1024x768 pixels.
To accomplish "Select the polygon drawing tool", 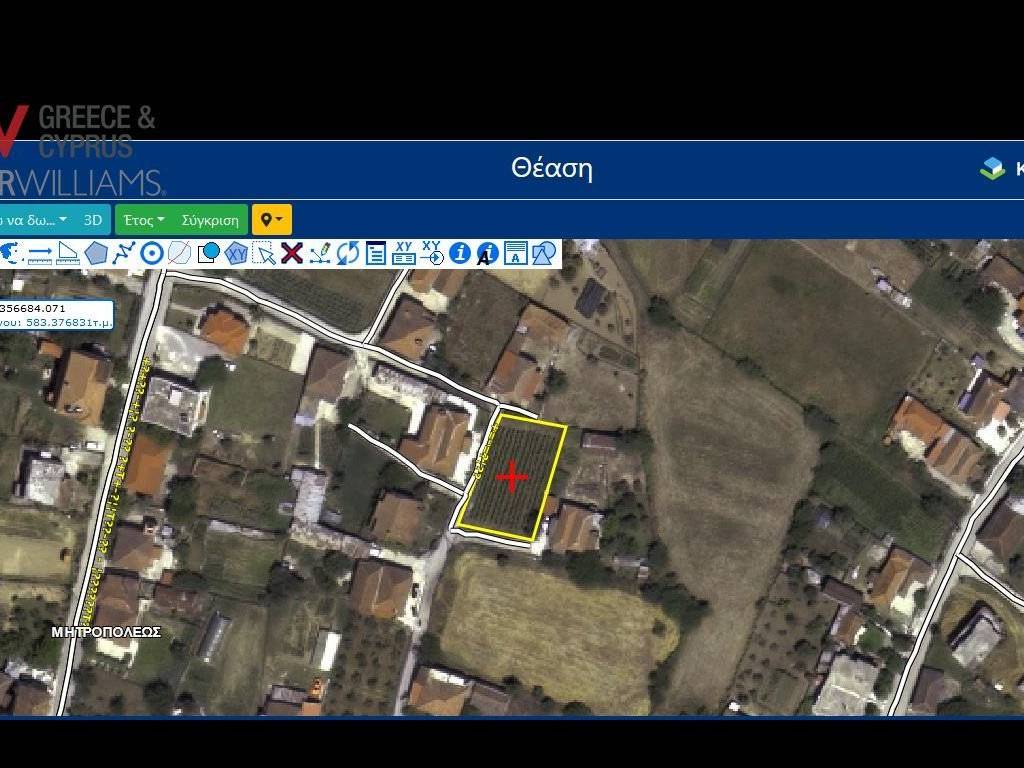I will click(x=96, y=253).
